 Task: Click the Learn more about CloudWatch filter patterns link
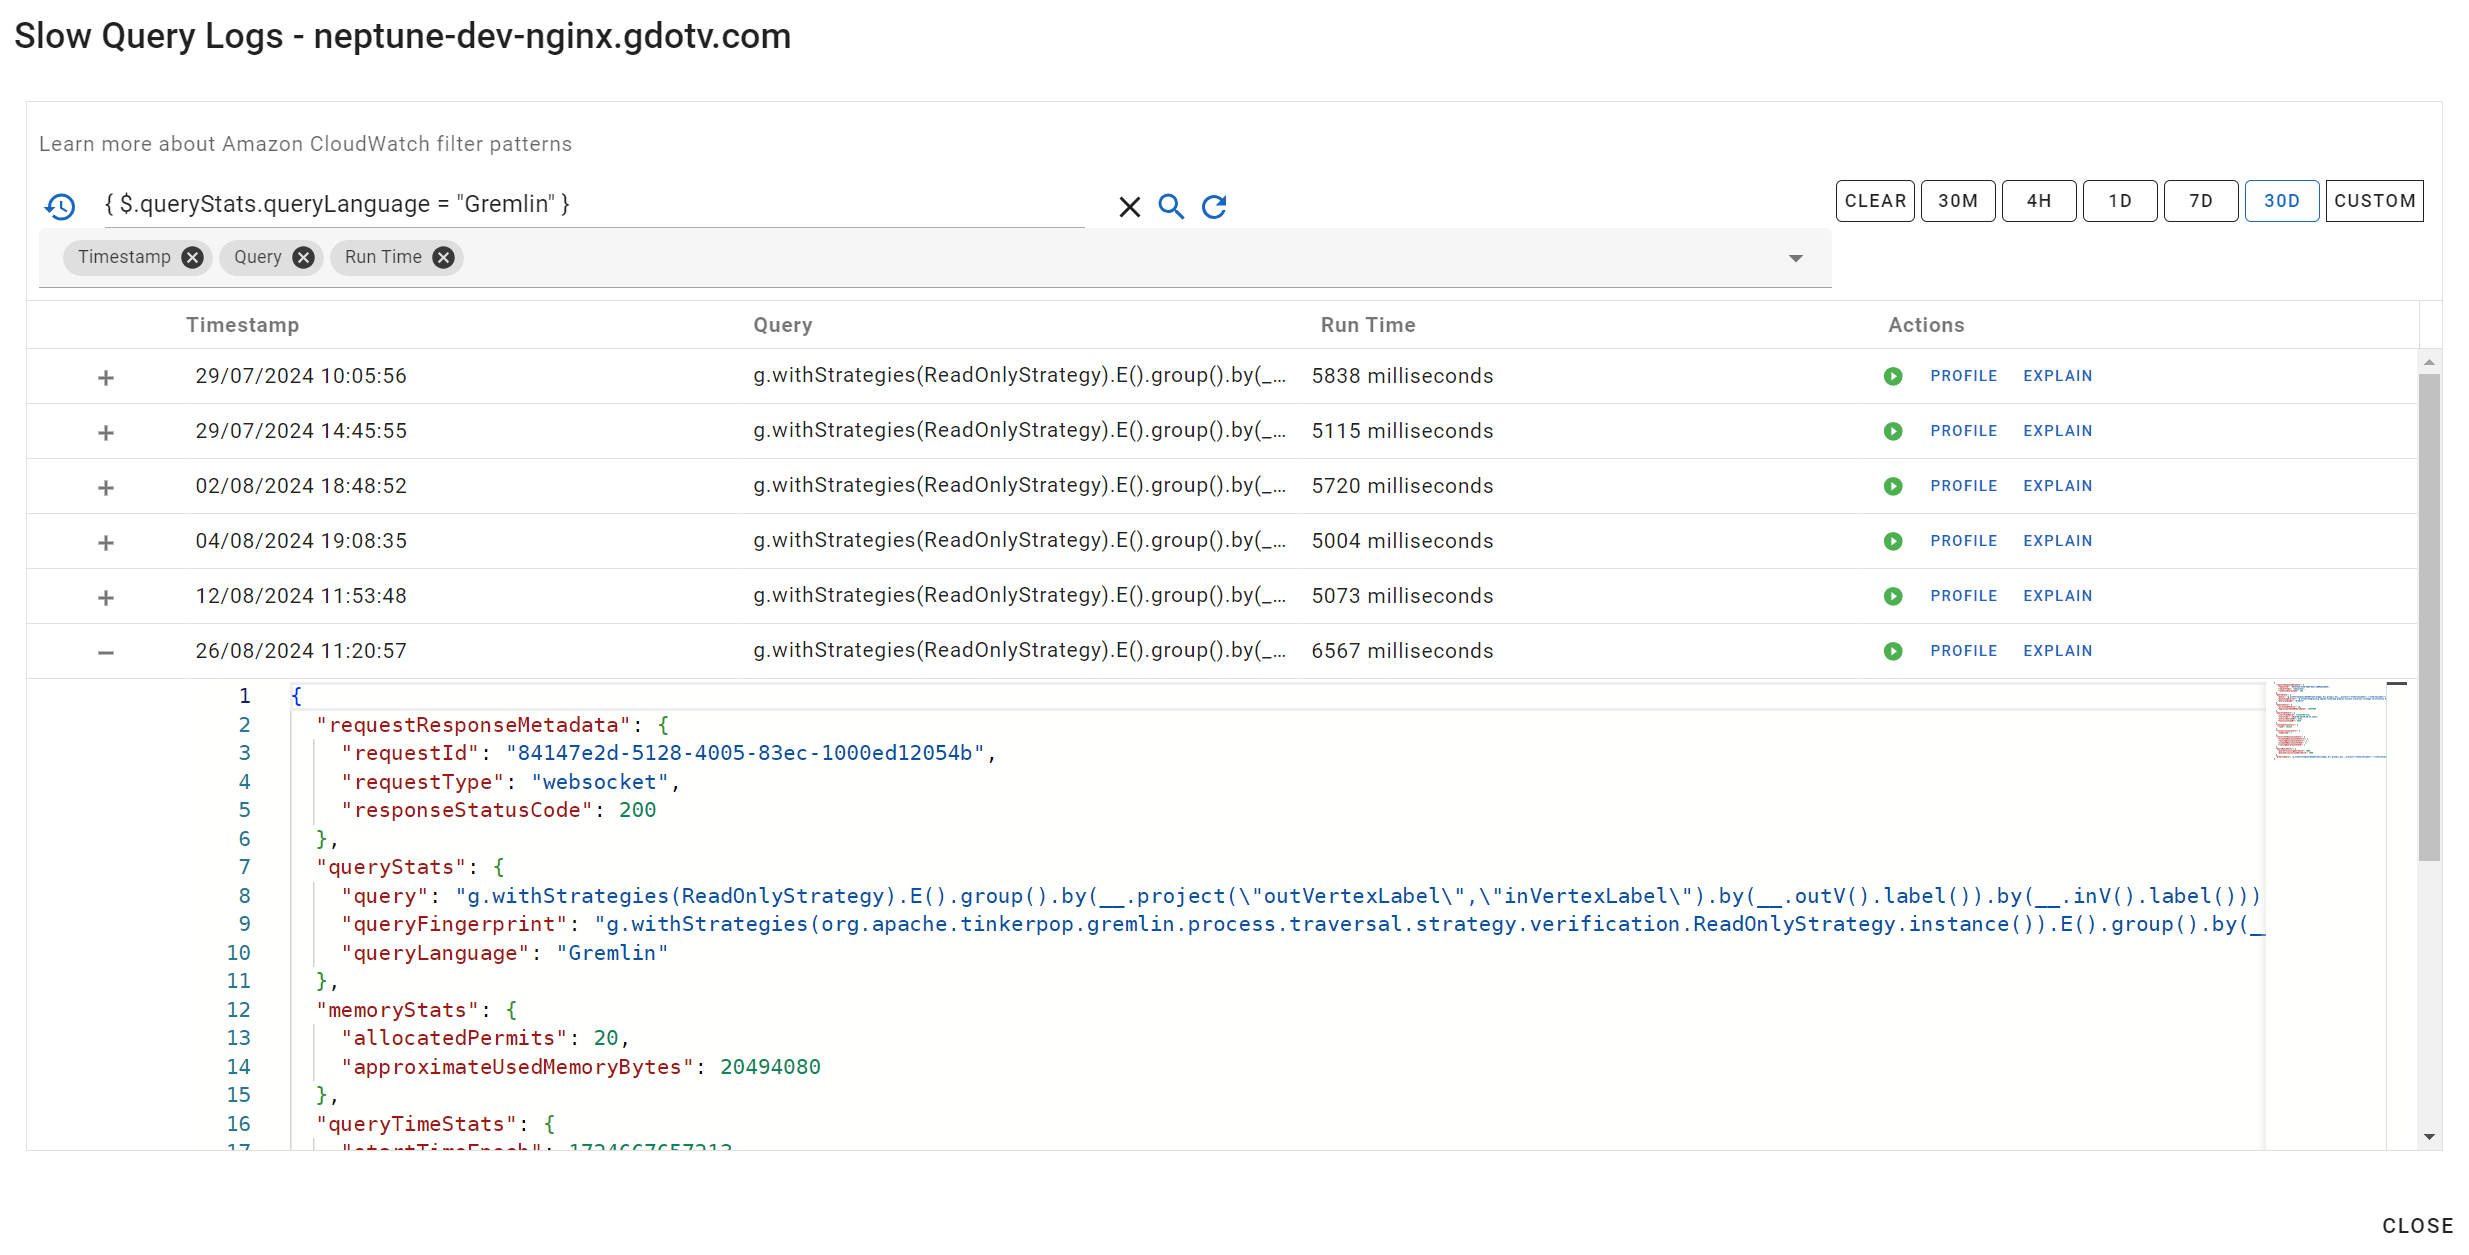click(306, 144)
